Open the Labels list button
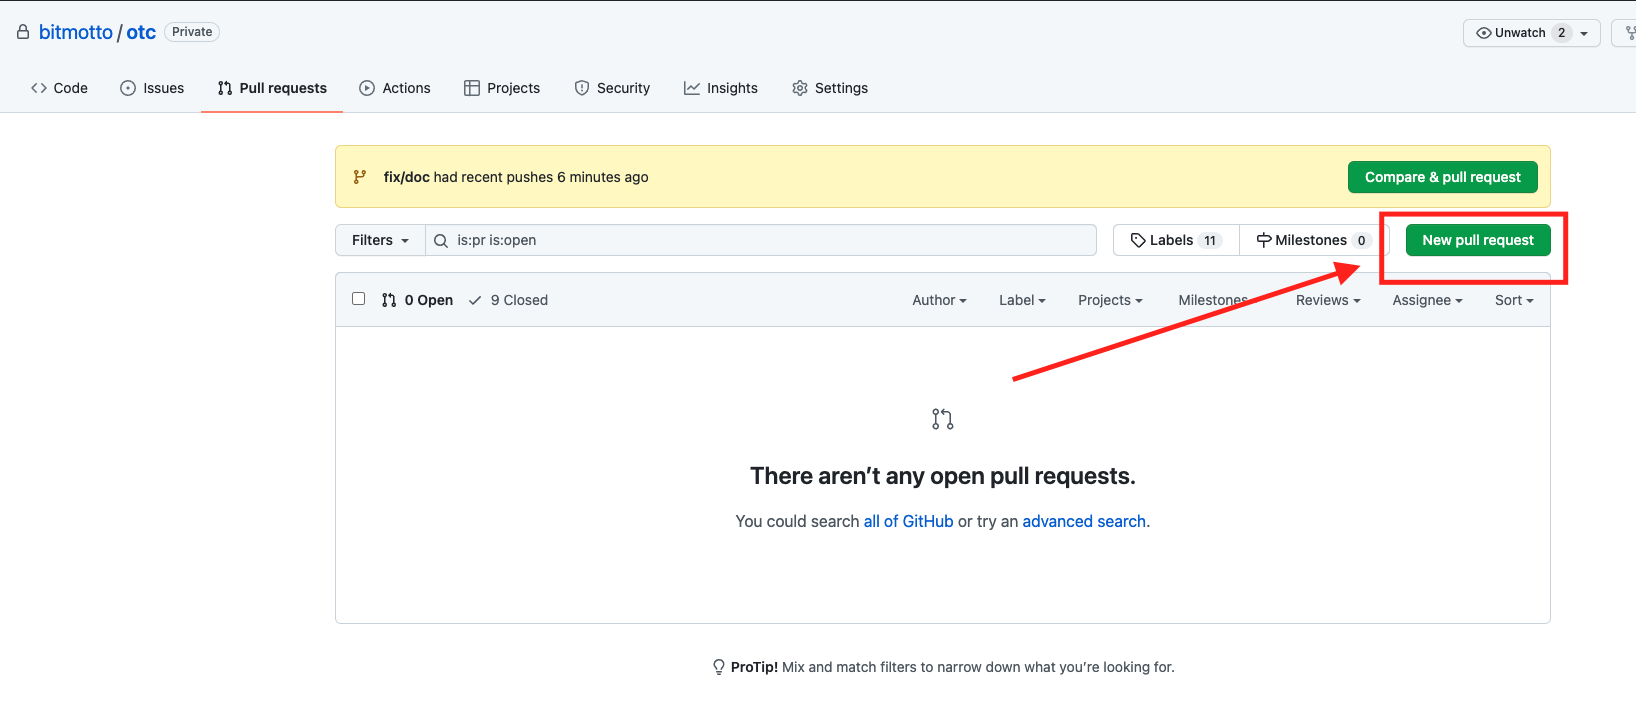 coord(1176,240)
